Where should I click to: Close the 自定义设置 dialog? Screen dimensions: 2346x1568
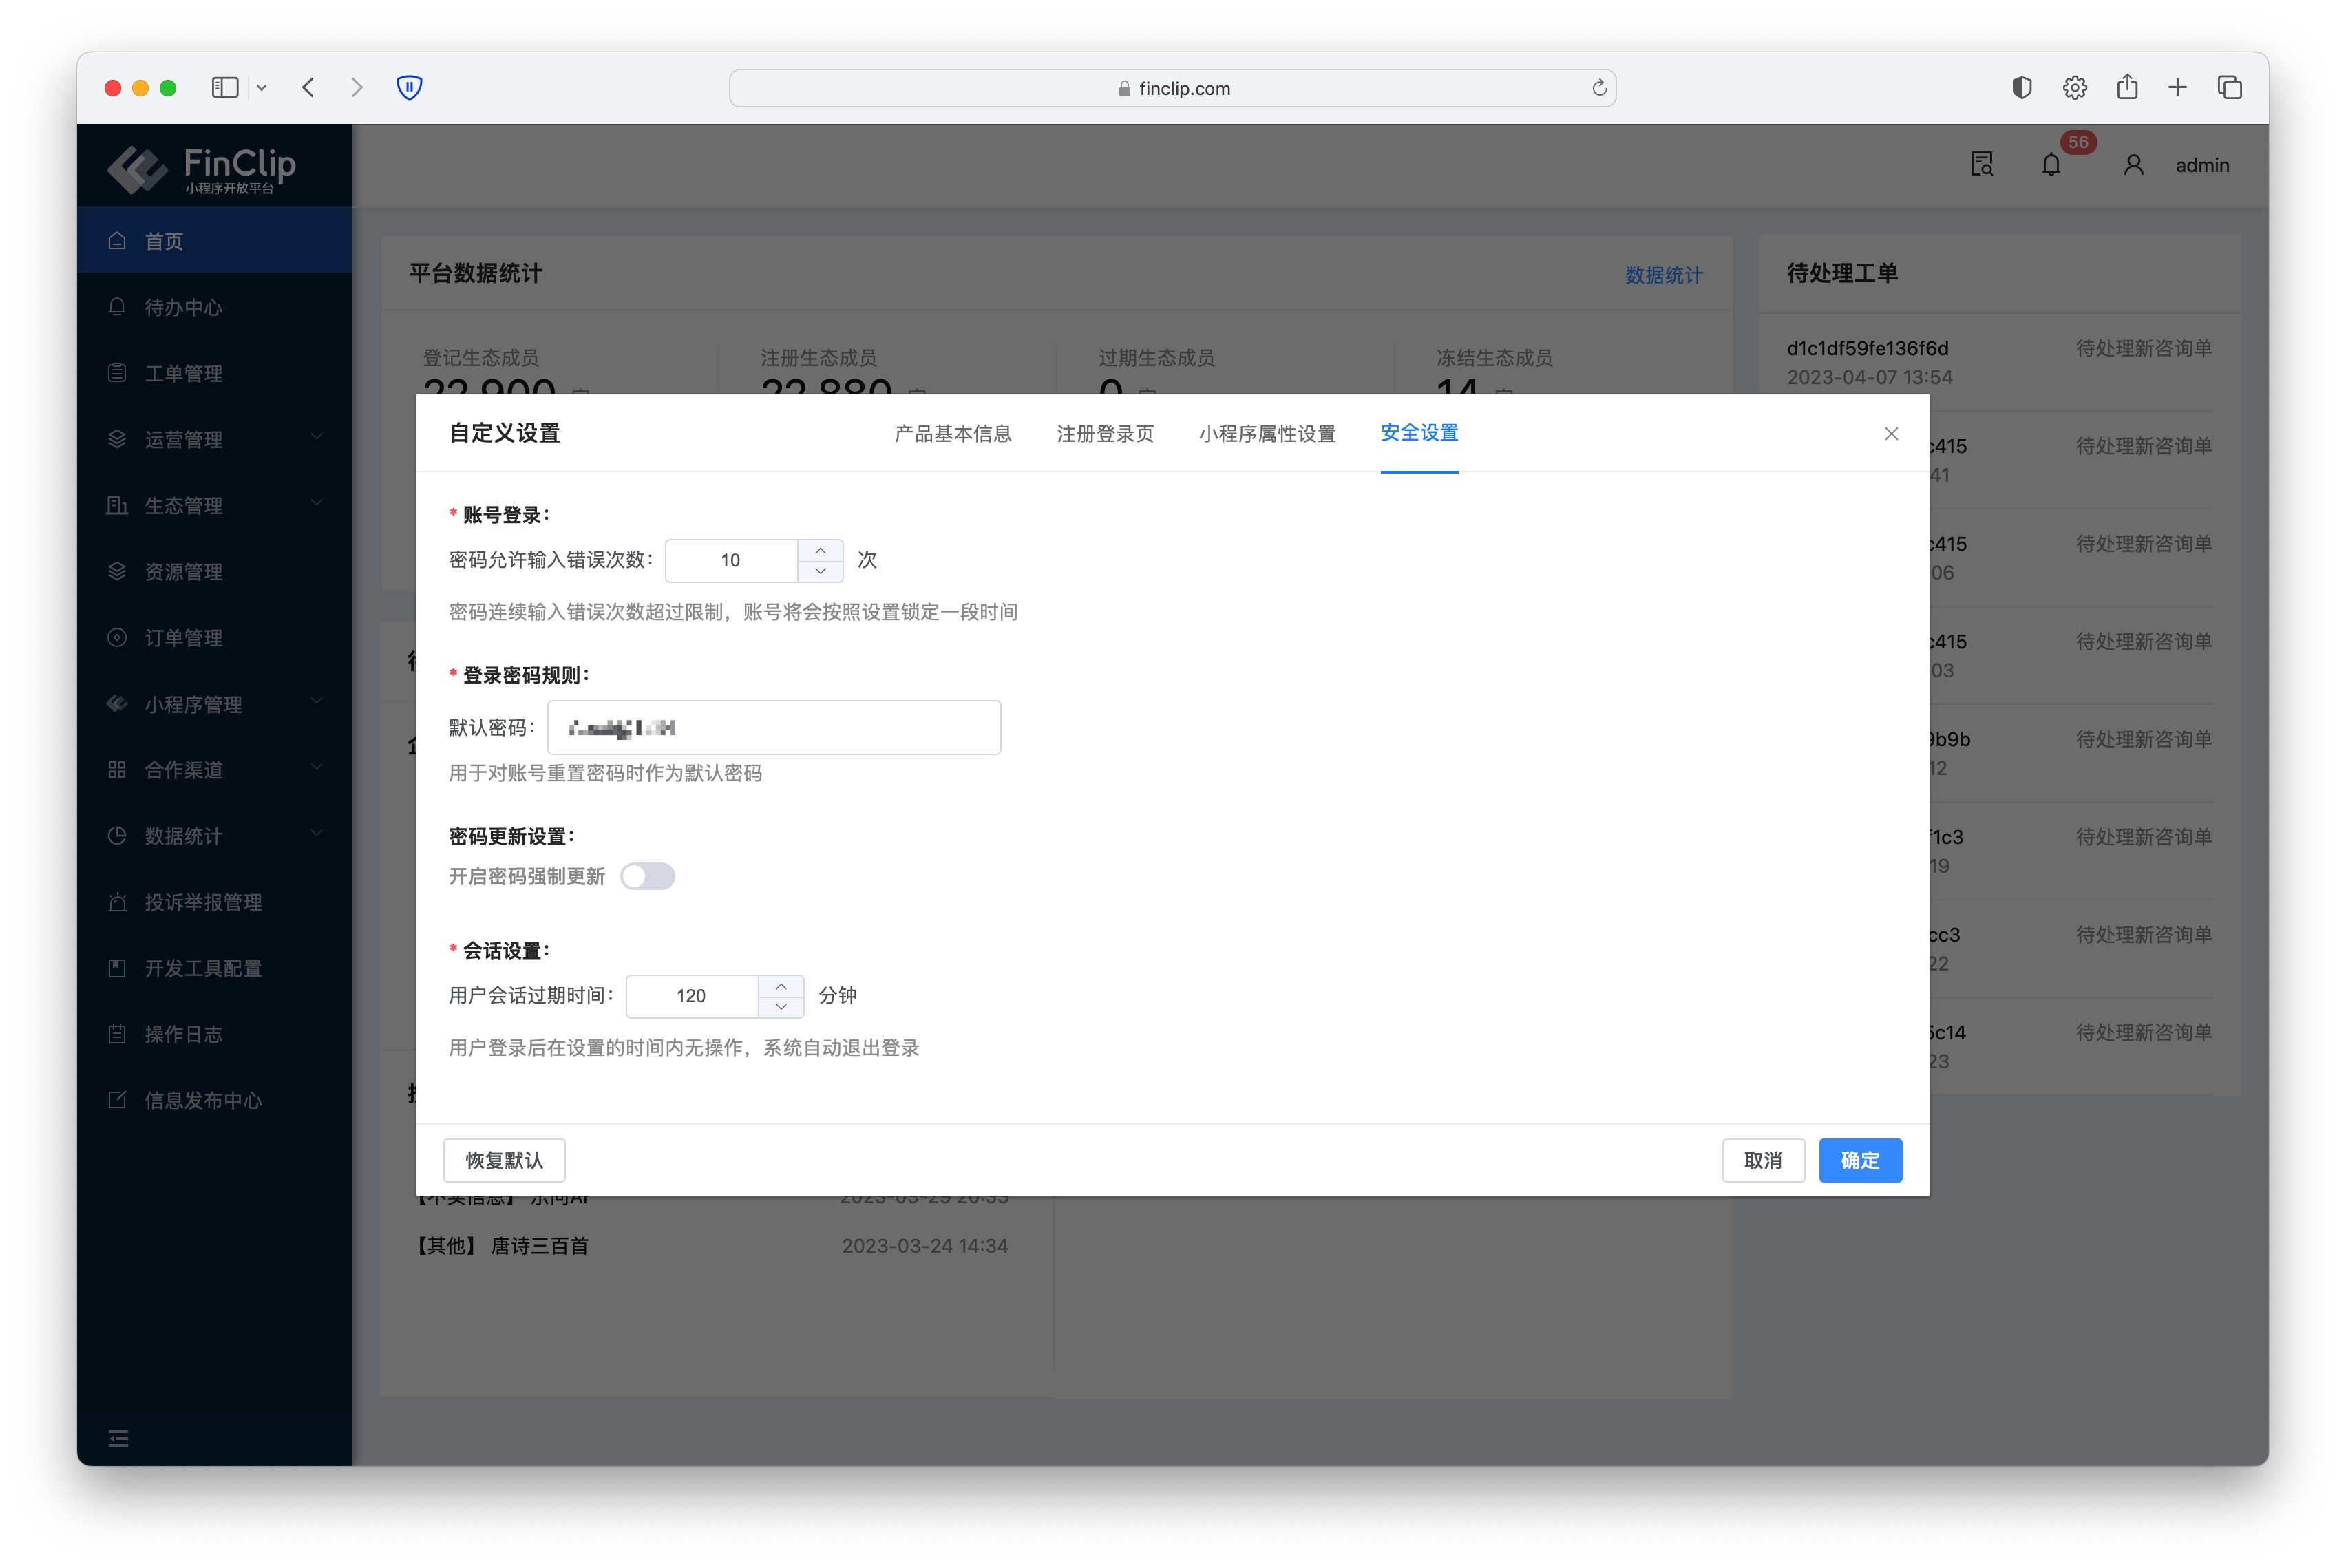(x=1890, y=433)
